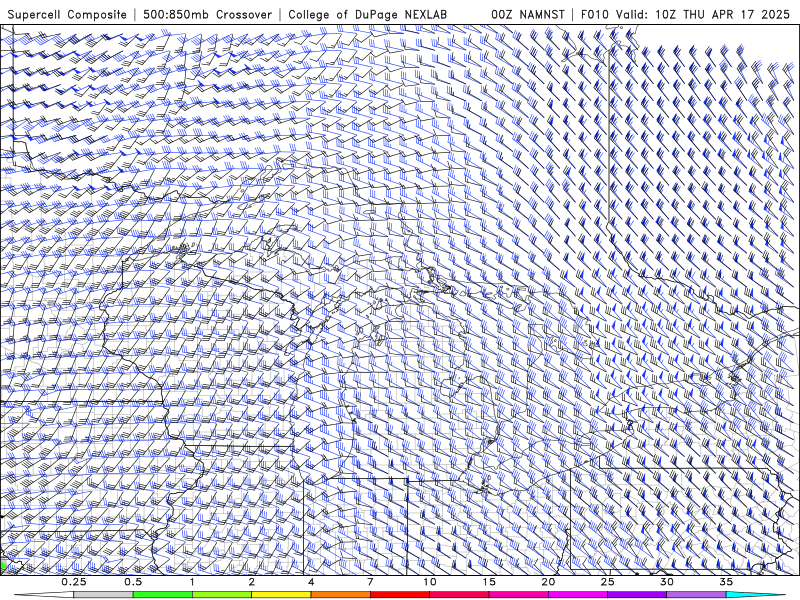Click the gray color bar segment
The image size is (800, 600).
tap(104, 595)
